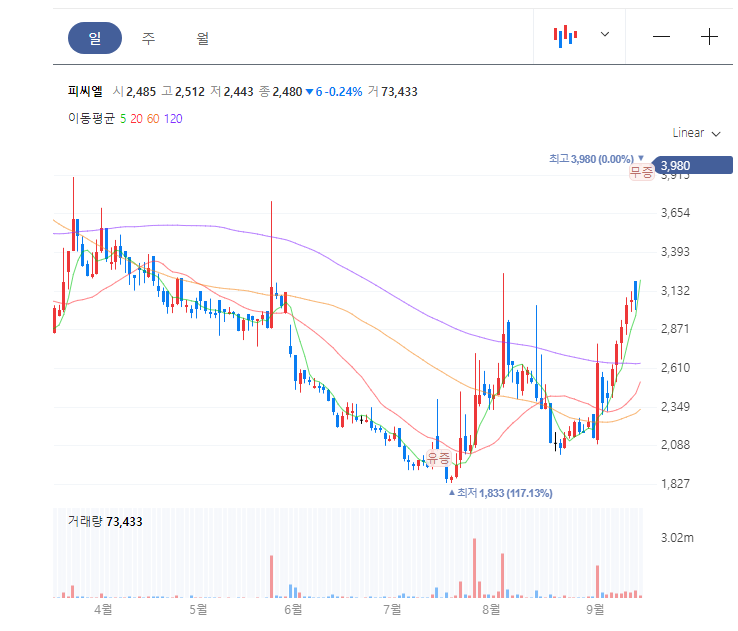Toggle the 60-day moving average

pyautogui.click(x=153, y=119)
